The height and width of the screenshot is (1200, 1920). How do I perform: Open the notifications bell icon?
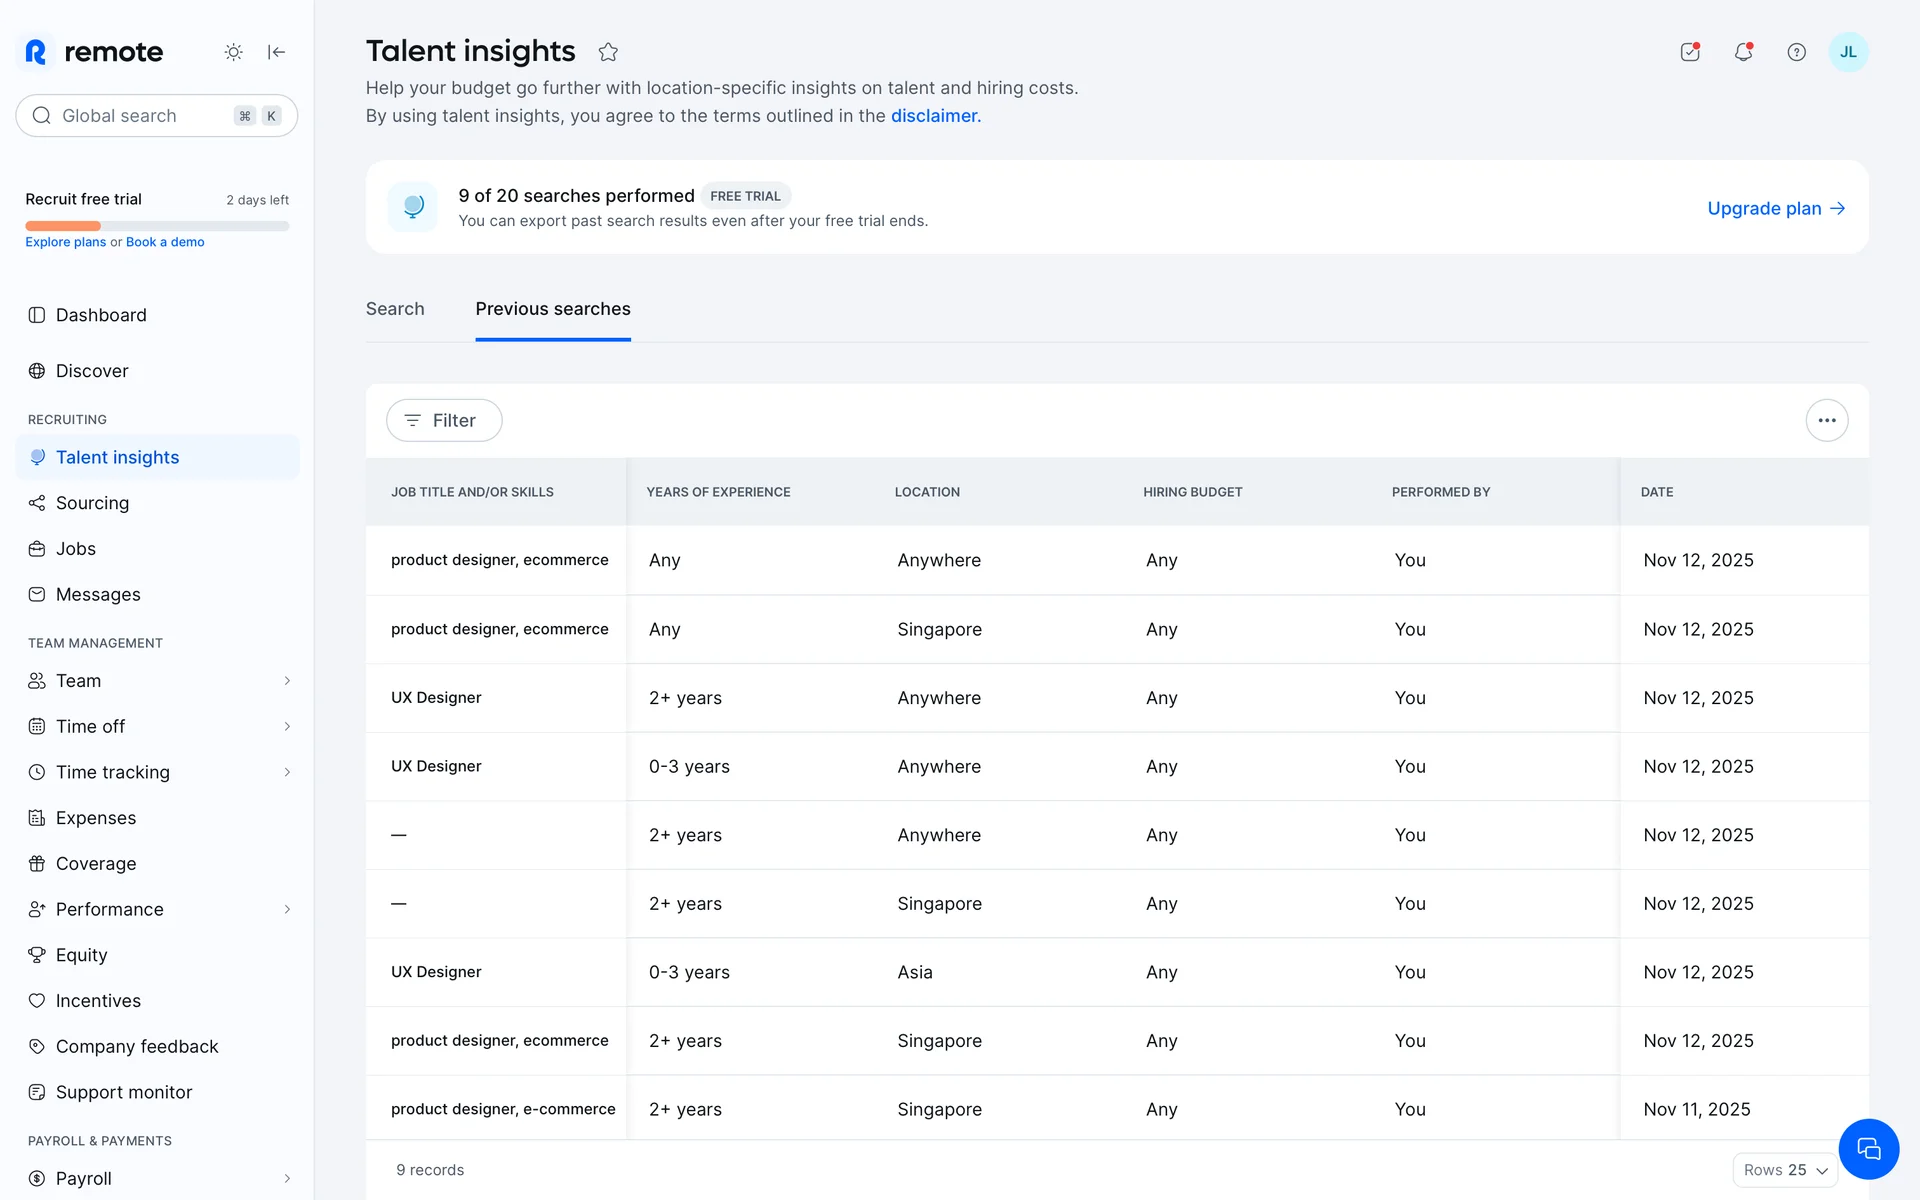[x=1743, y=52]
